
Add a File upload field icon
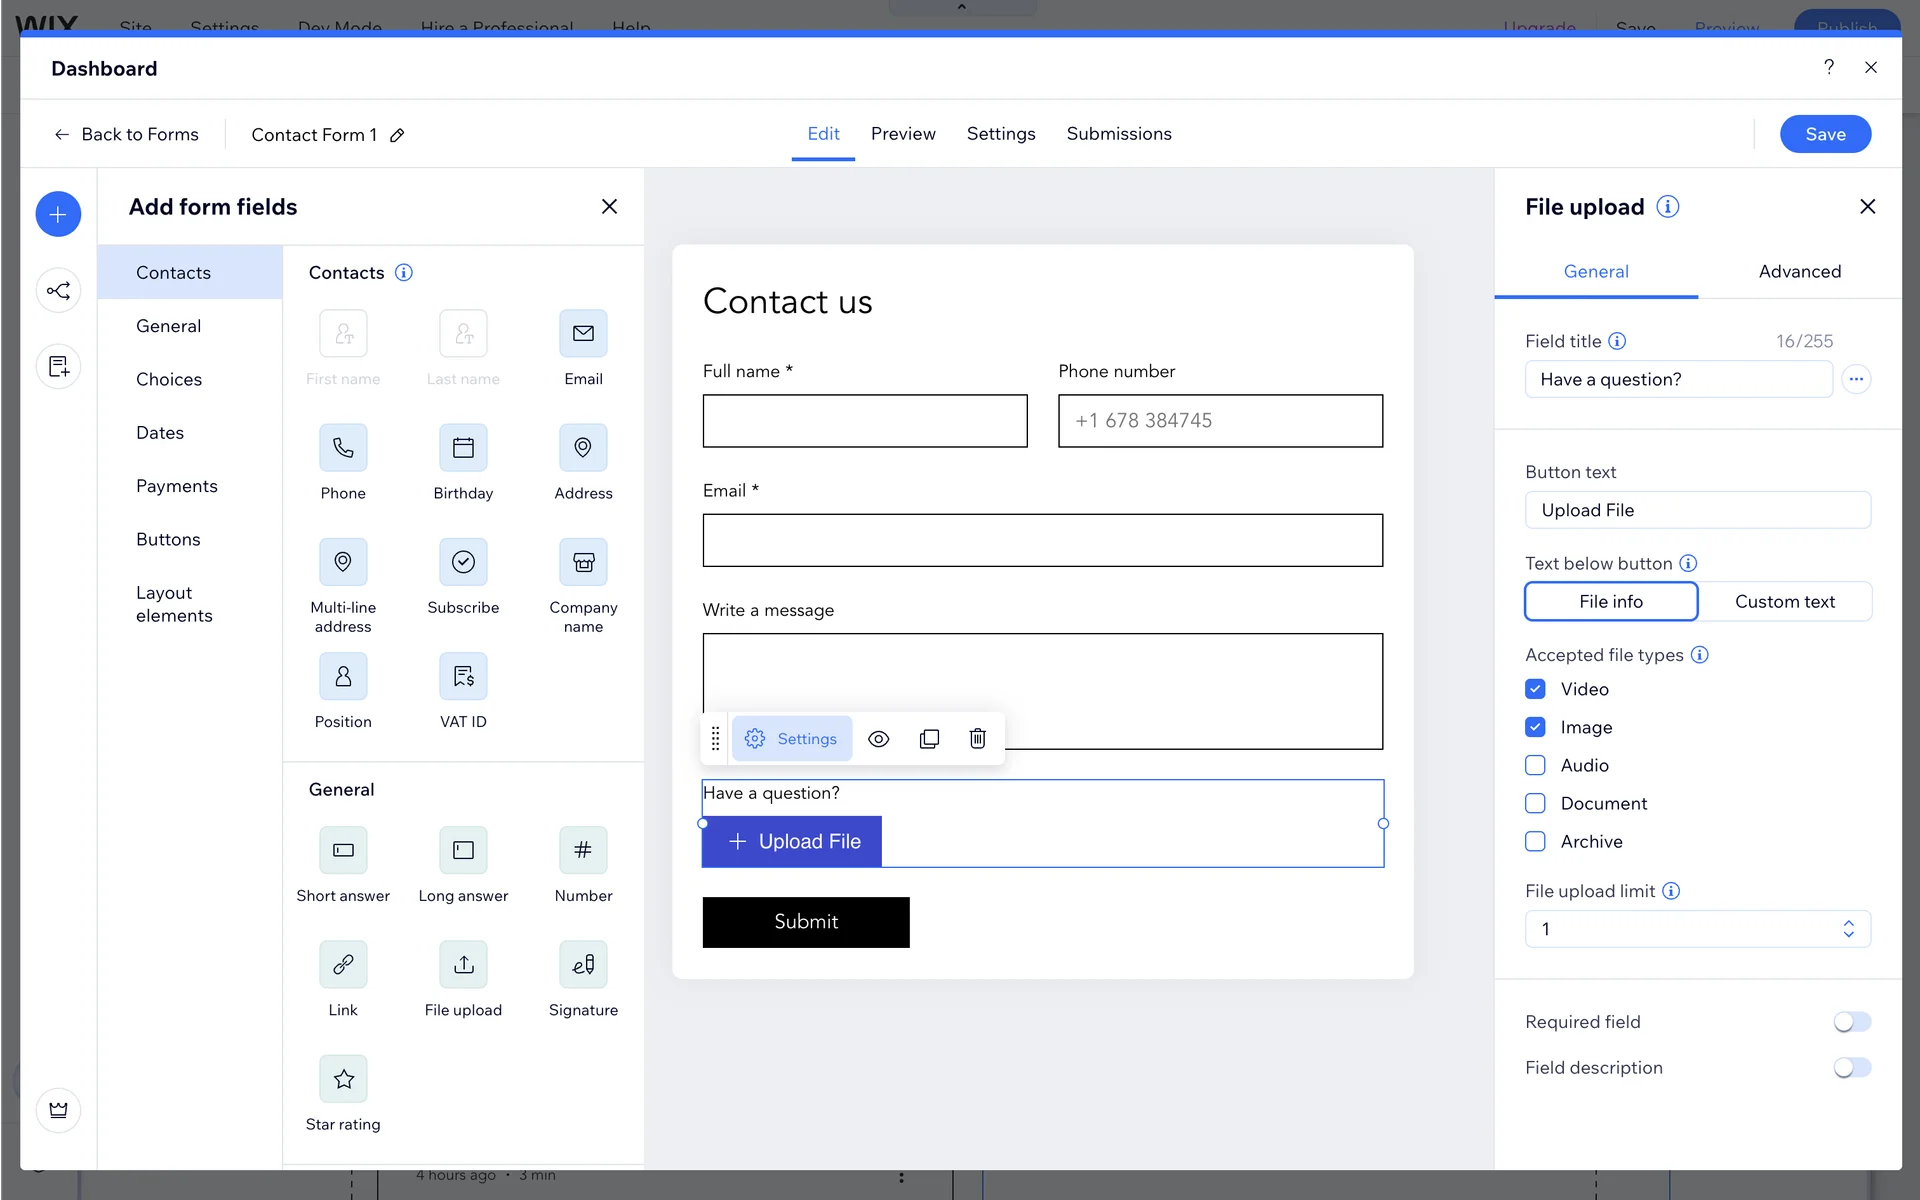[463, 965]
